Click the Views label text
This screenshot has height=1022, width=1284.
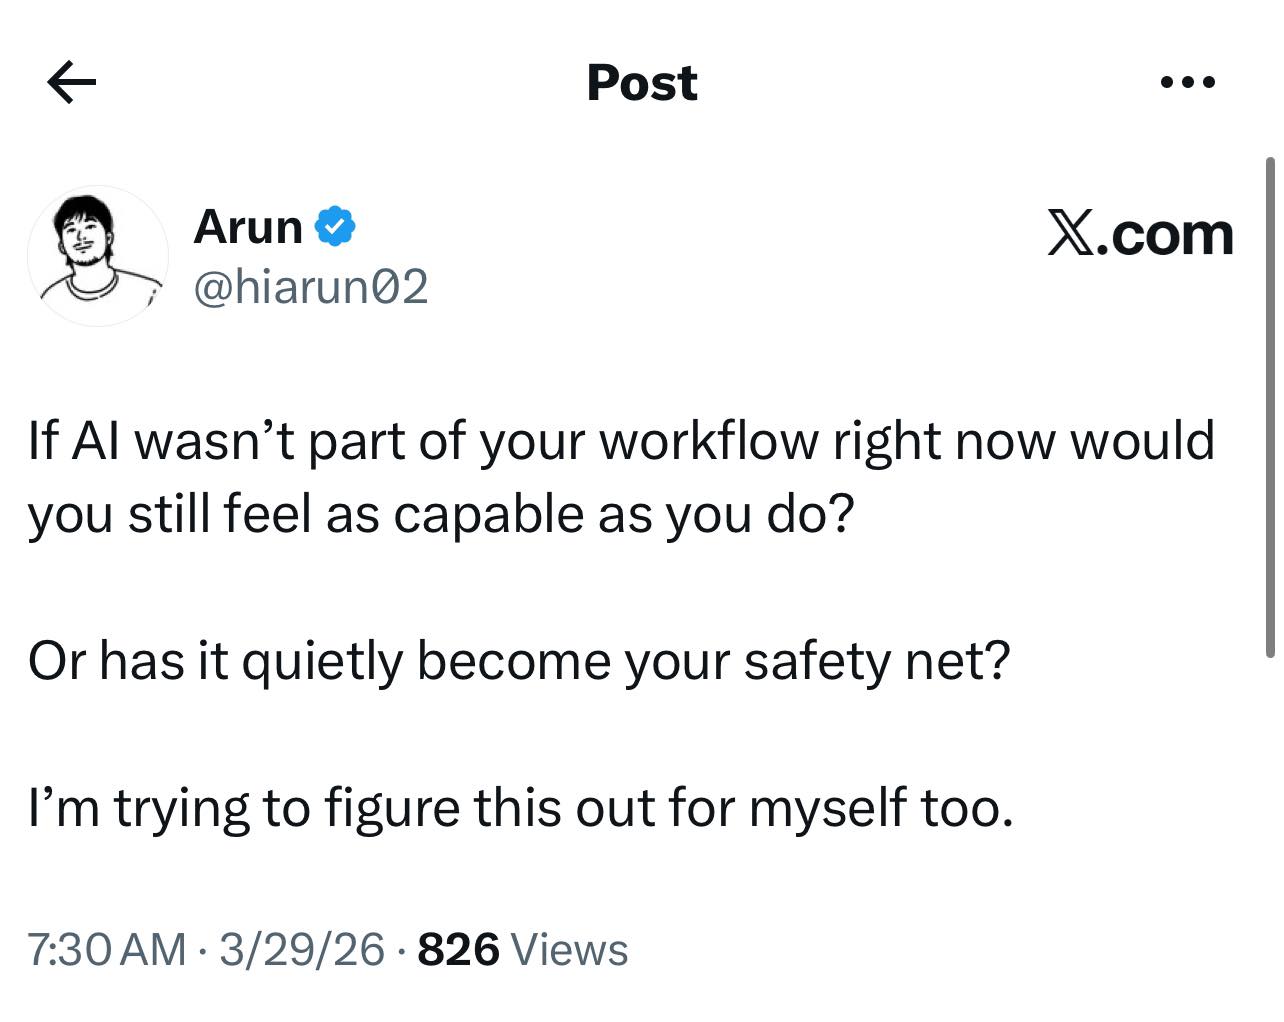click(x=569, y=949)
